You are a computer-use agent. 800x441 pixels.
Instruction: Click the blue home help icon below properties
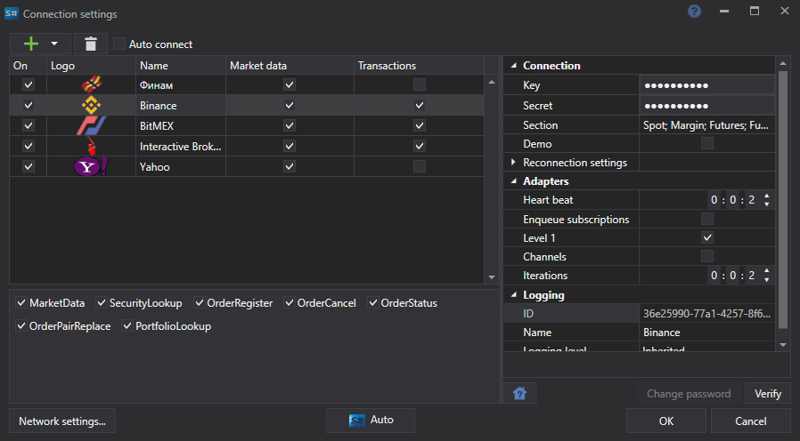(520, 393)
